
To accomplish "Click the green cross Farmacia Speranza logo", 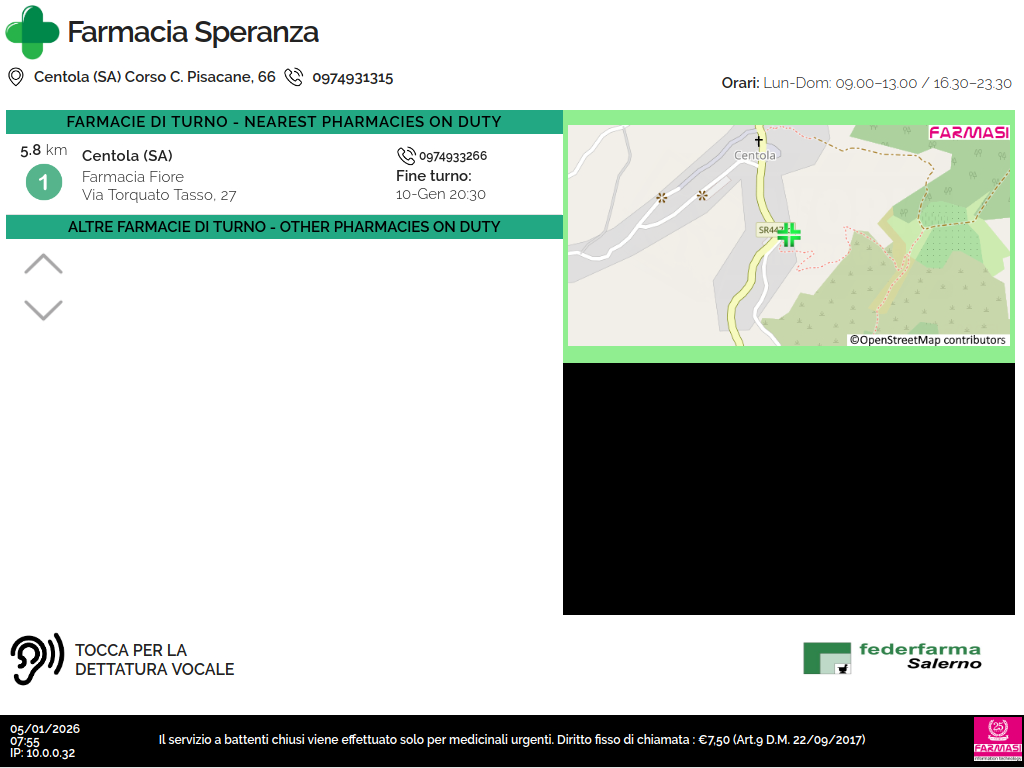I will pos(32,32).
